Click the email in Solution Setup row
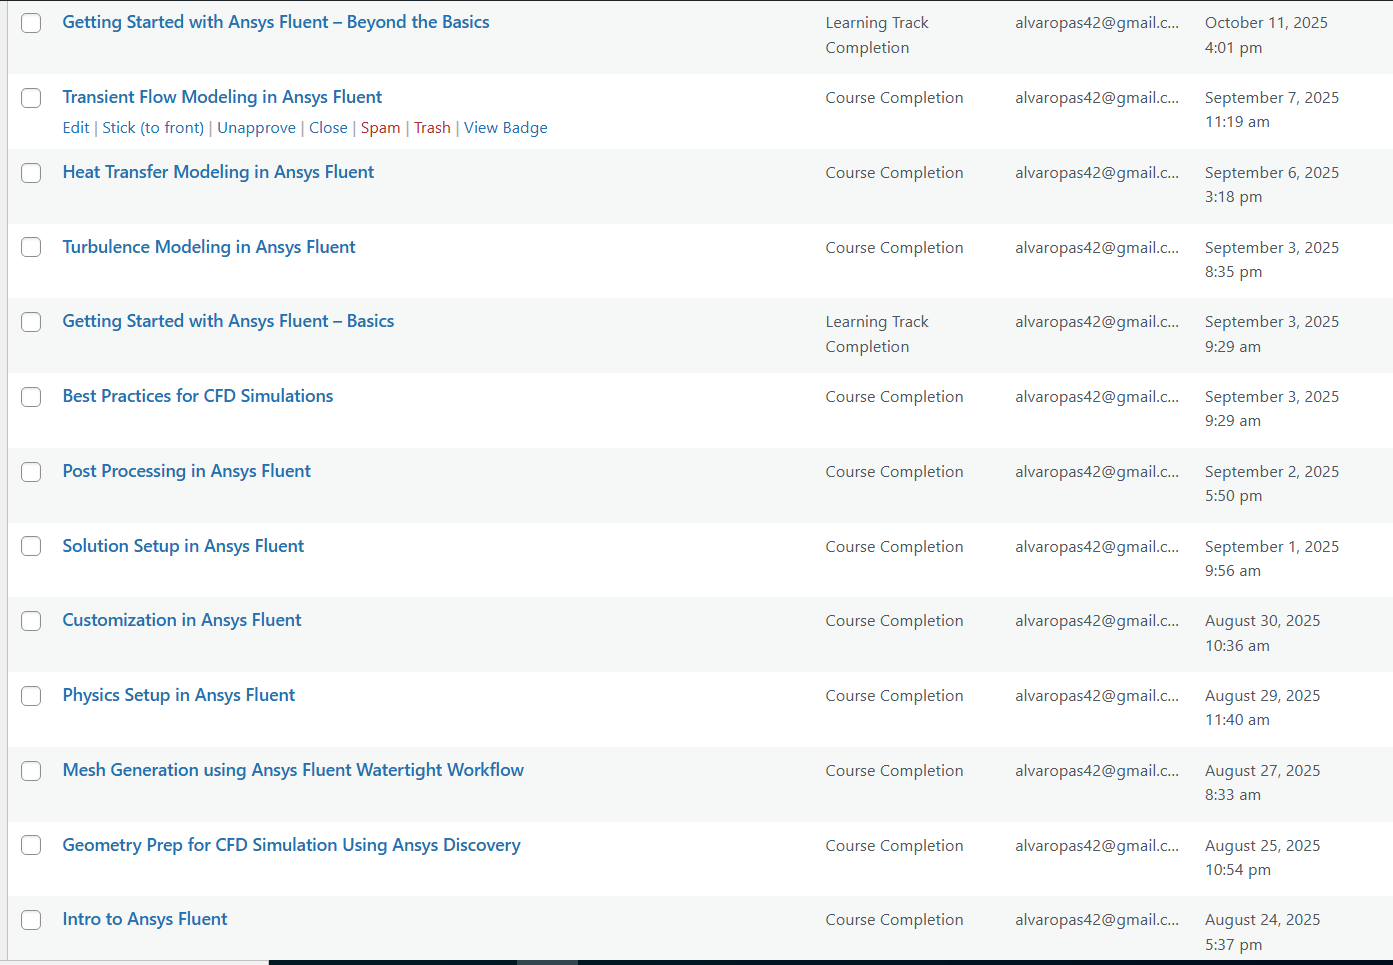This screenshot has width=1393, height=965. click(1097, 547)
